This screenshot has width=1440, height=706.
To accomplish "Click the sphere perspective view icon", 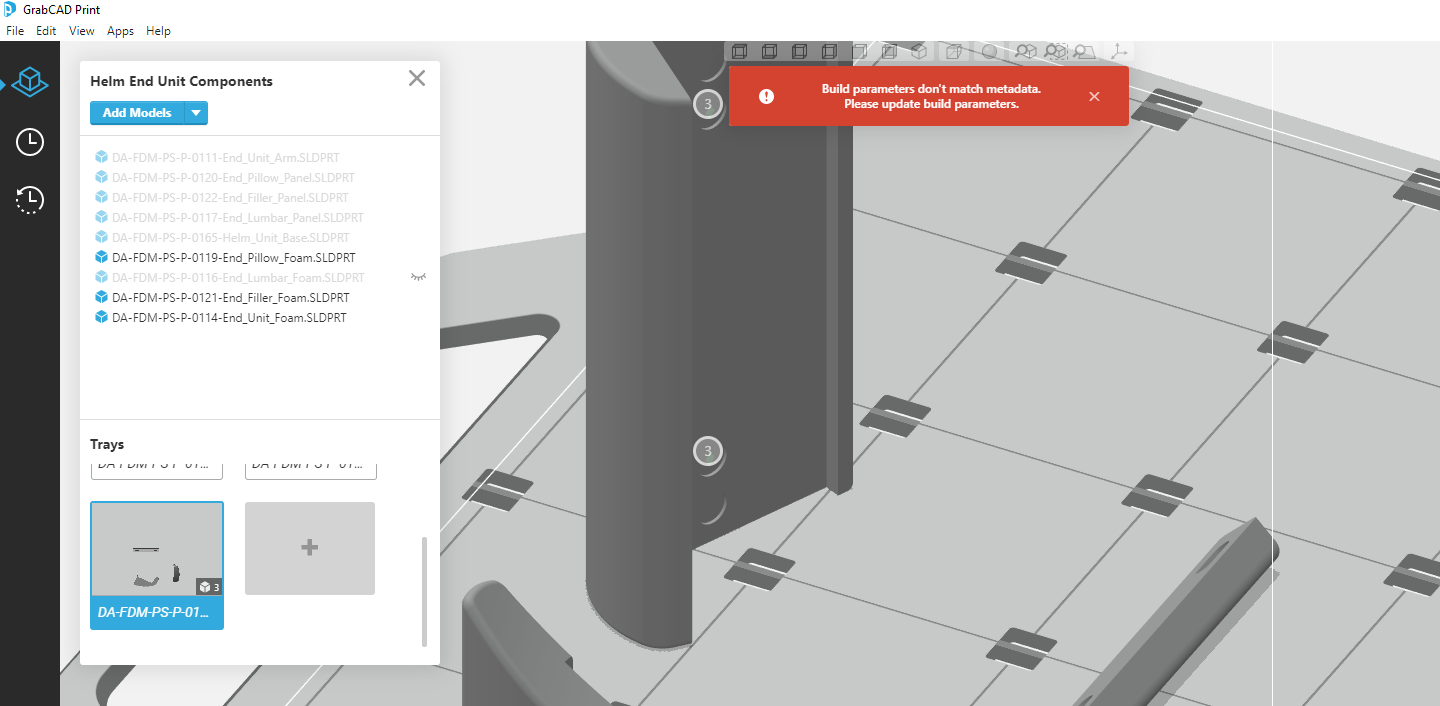I will [x=989, y=51].
